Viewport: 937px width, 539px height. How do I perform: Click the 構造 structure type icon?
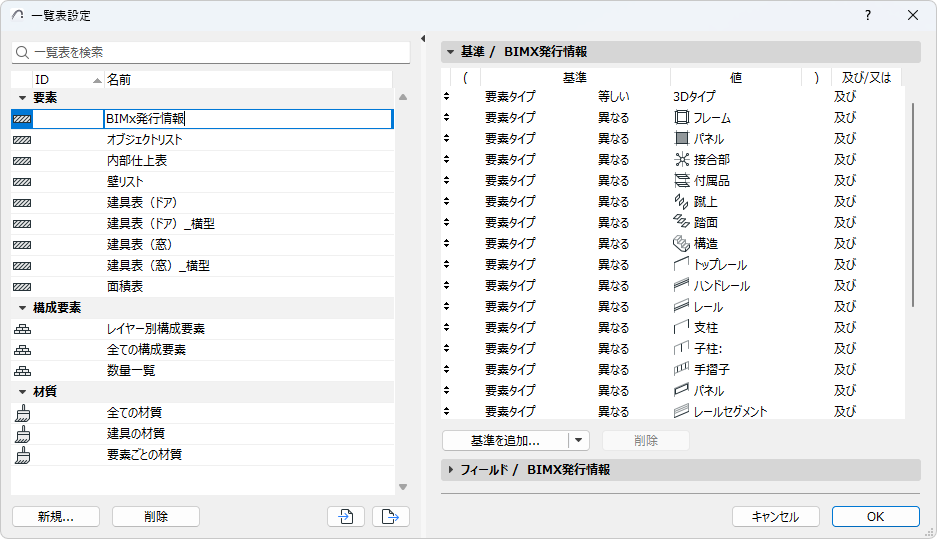(683, 244)
